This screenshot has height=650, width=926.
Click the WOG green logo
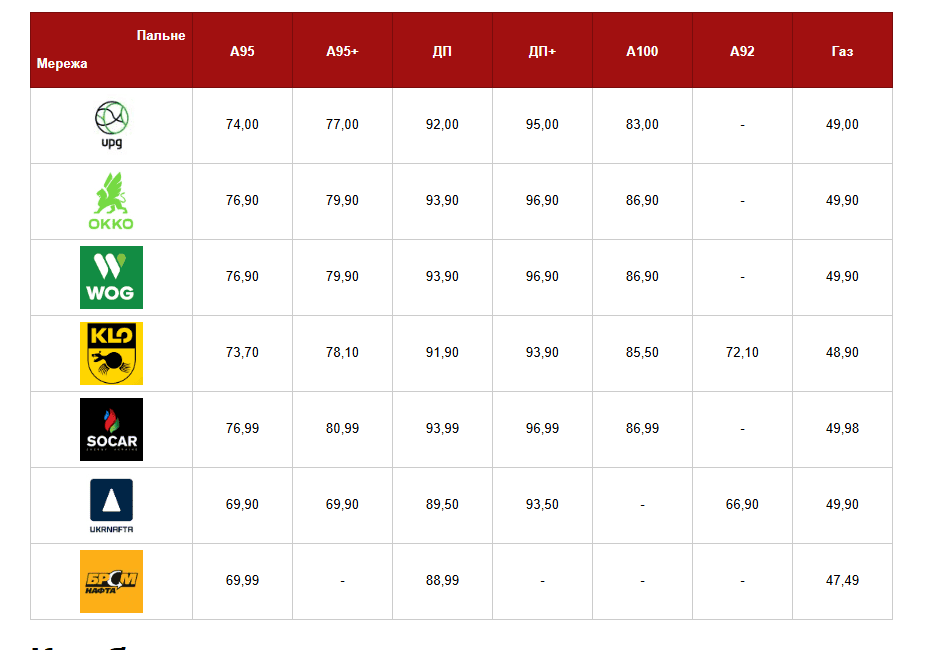111,277
